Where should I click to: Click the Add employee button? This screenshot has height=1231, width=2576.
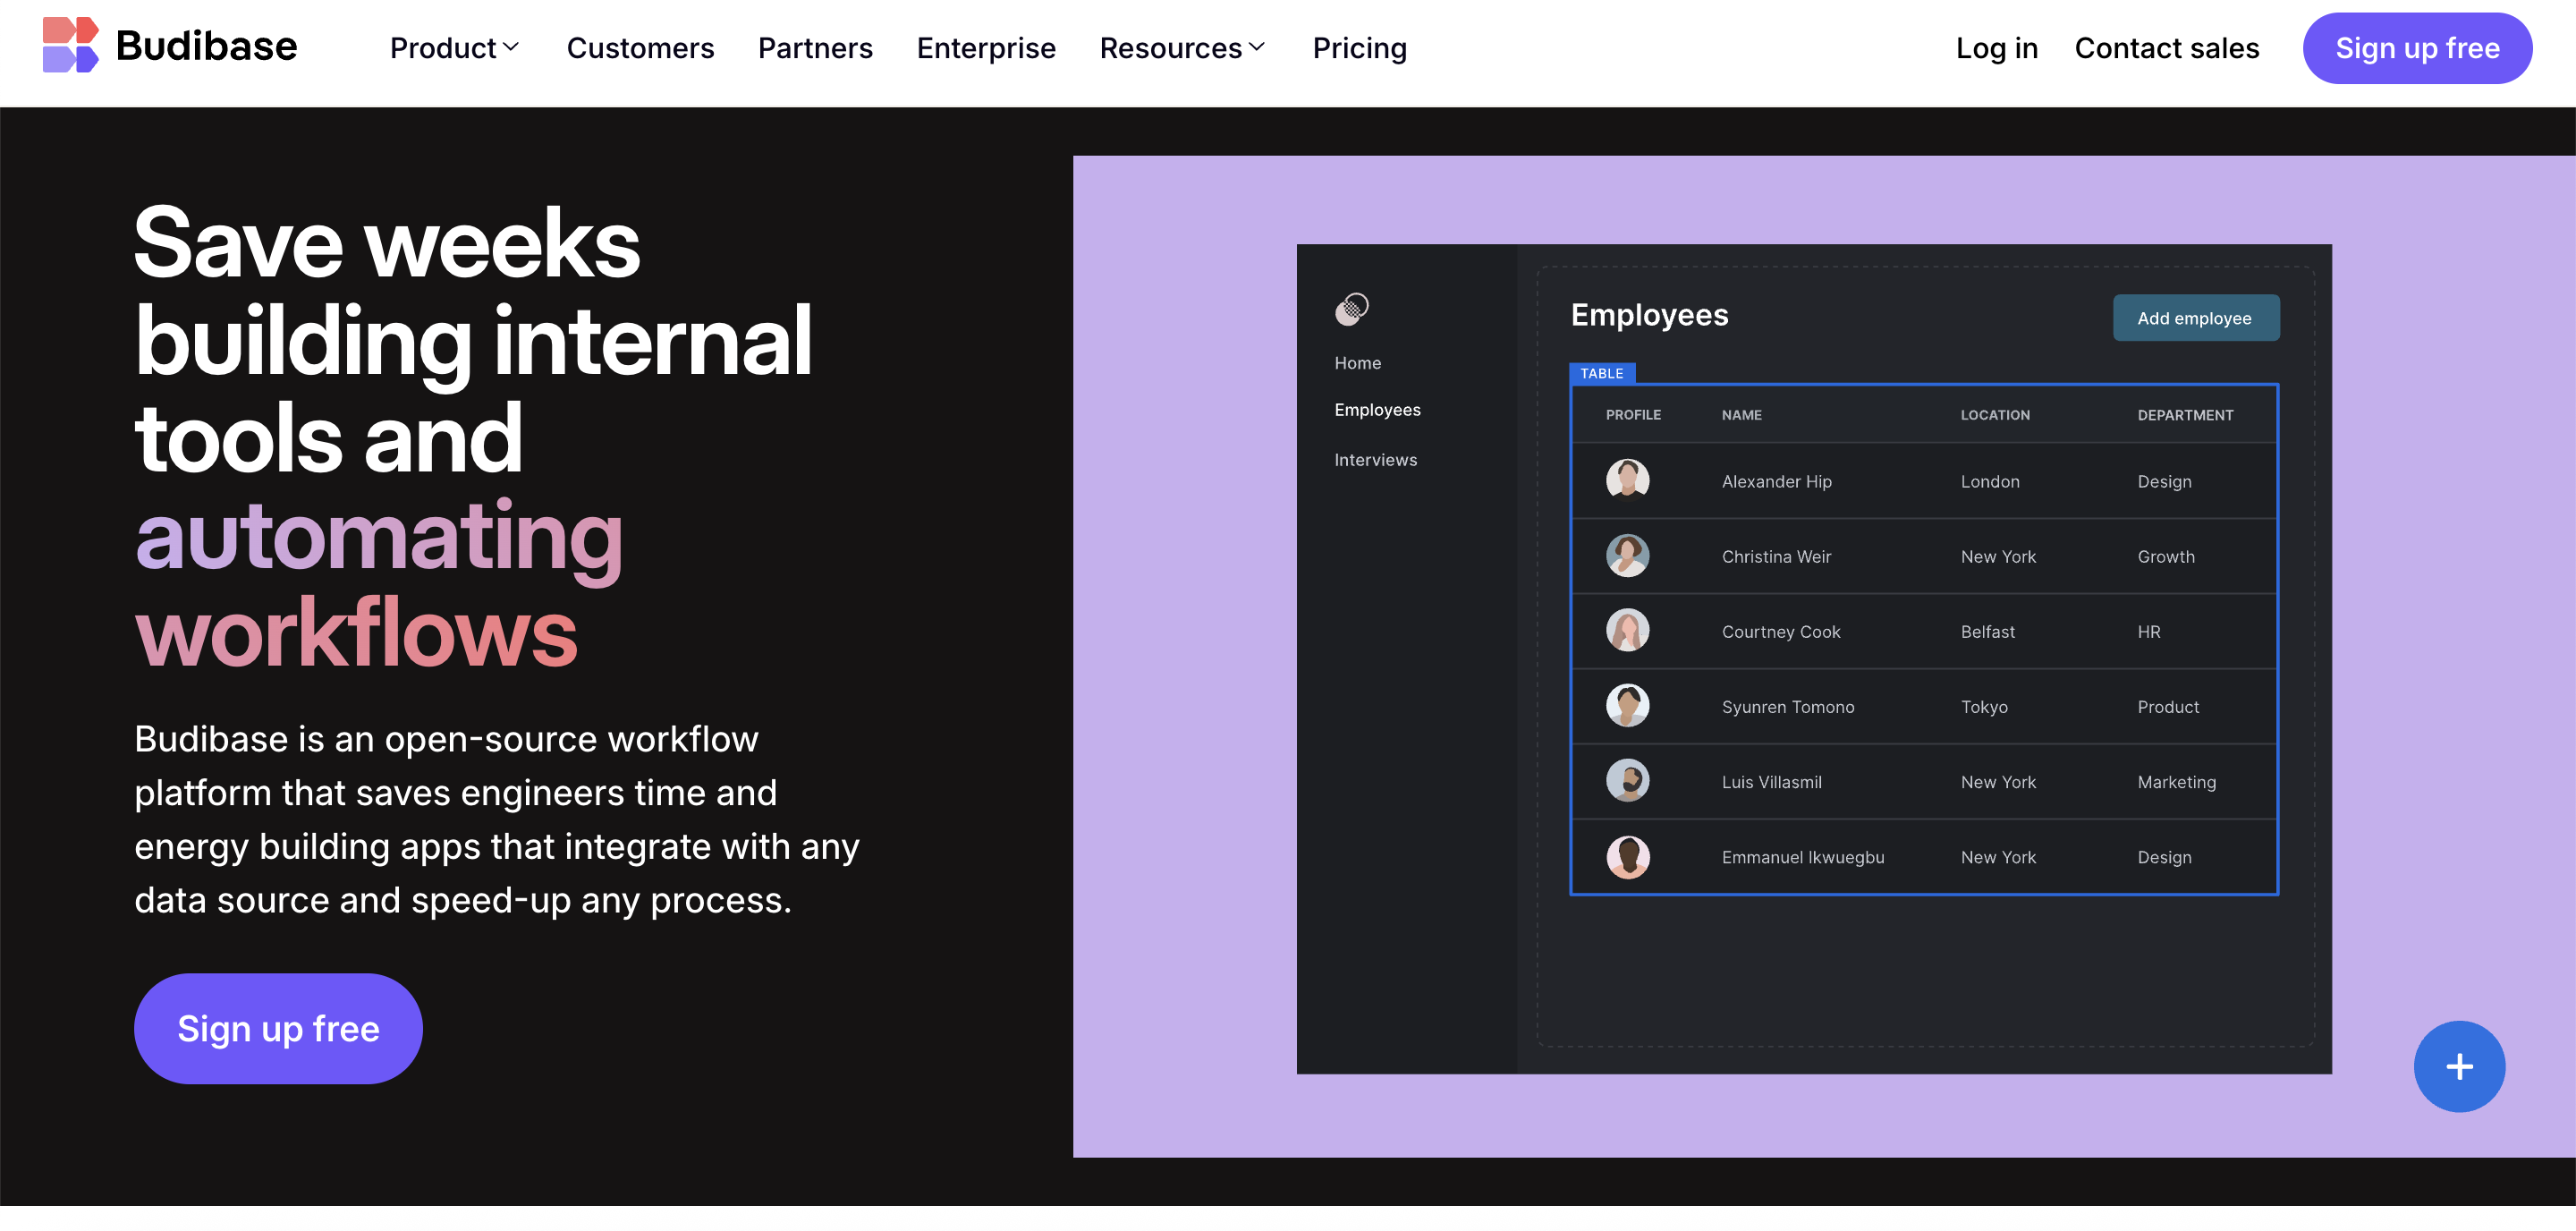click(2194, 318)
